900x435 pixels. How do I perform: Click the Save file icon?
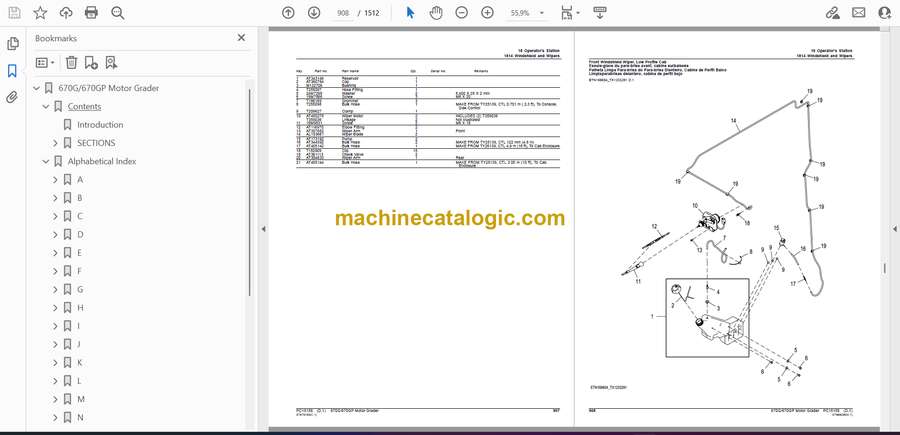(14, 13)
